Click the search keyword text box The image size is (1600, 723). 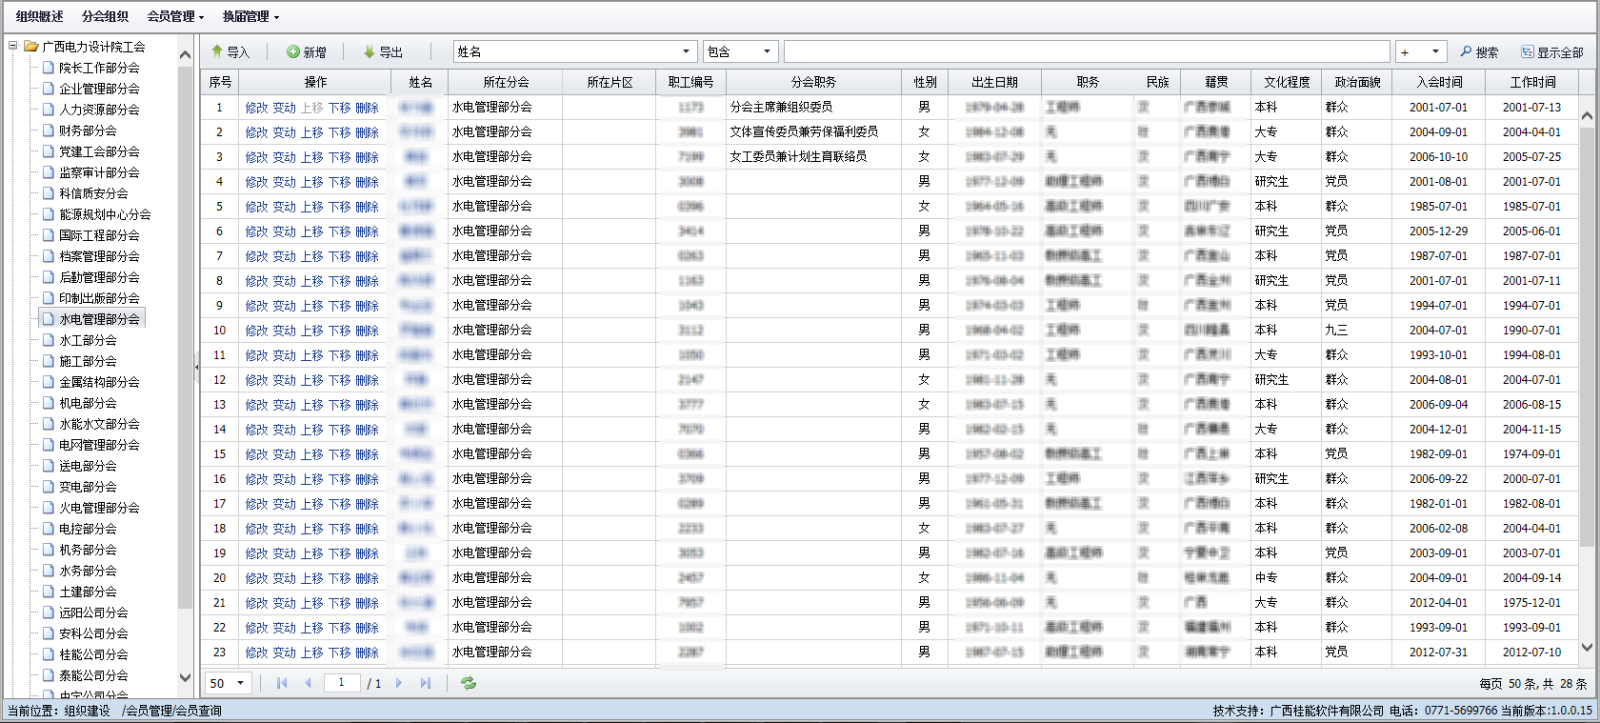pyautogui.click(x=1085, y=52)
